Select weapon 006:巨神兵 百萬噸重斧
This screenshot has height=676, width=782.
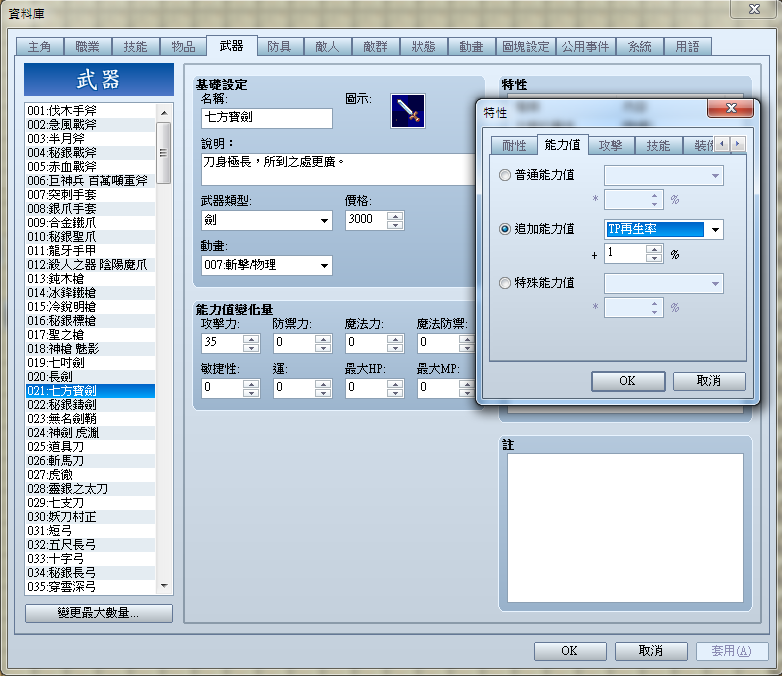[90, 181]
